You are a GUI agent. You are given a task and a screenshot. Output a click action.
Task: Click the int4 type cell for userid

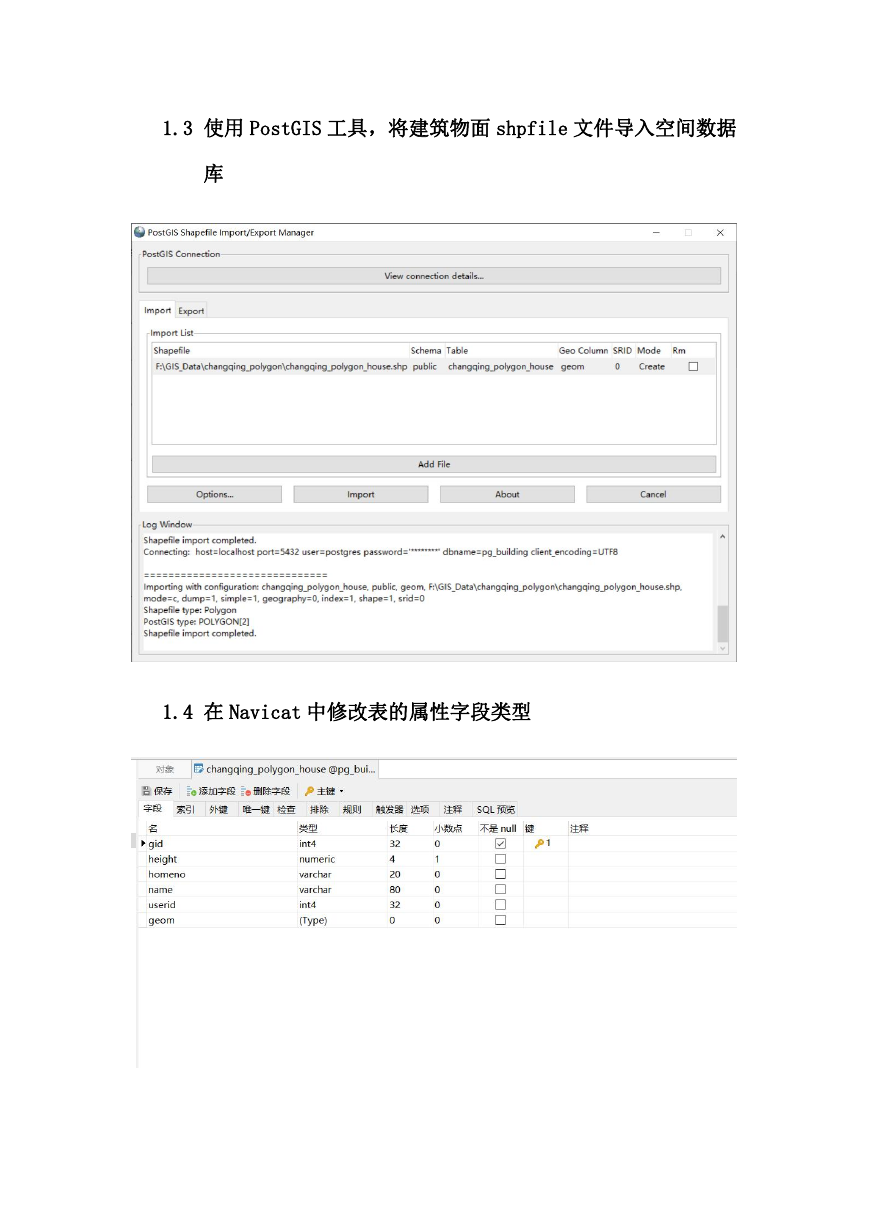pos(307,905)
